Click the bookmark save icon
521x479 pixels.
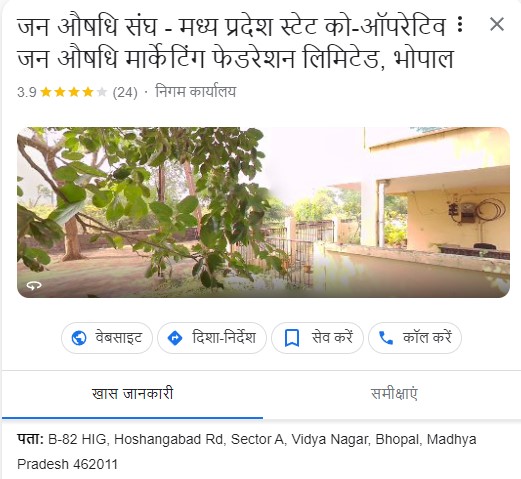tap(292, 338)
